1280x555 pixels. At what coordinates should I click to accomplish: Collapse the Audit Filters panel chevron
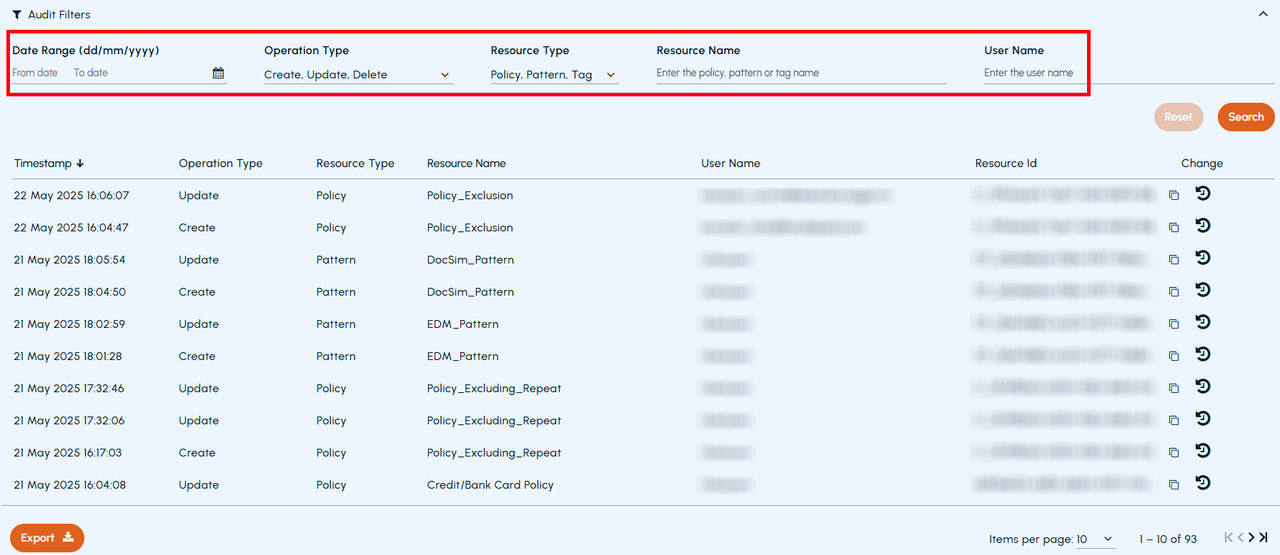[x=1262, y=14]
